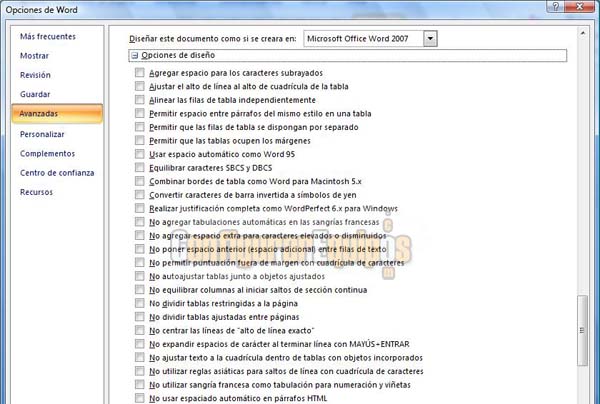Open Centro de confianza category
This screenshot has height=404, width=600.
pyautogui.click(x=57, y=173)
